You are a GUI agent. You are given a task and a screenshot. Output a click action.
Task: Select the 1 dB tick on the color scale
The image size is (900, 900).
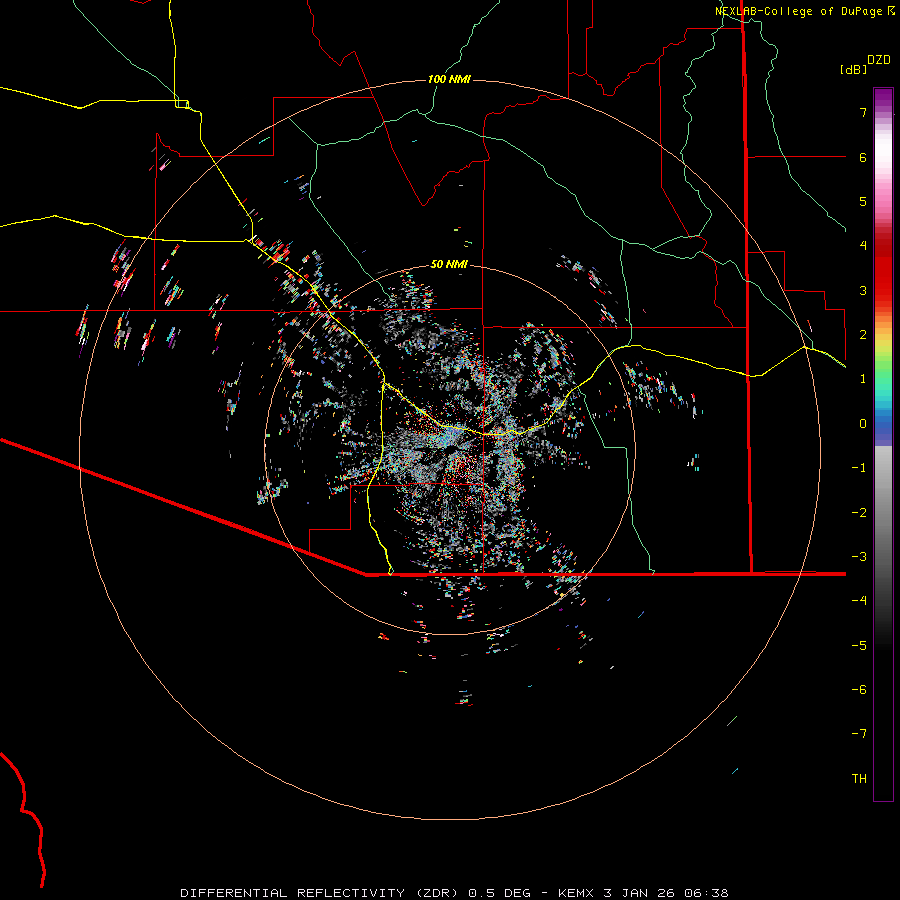(863, 379)
